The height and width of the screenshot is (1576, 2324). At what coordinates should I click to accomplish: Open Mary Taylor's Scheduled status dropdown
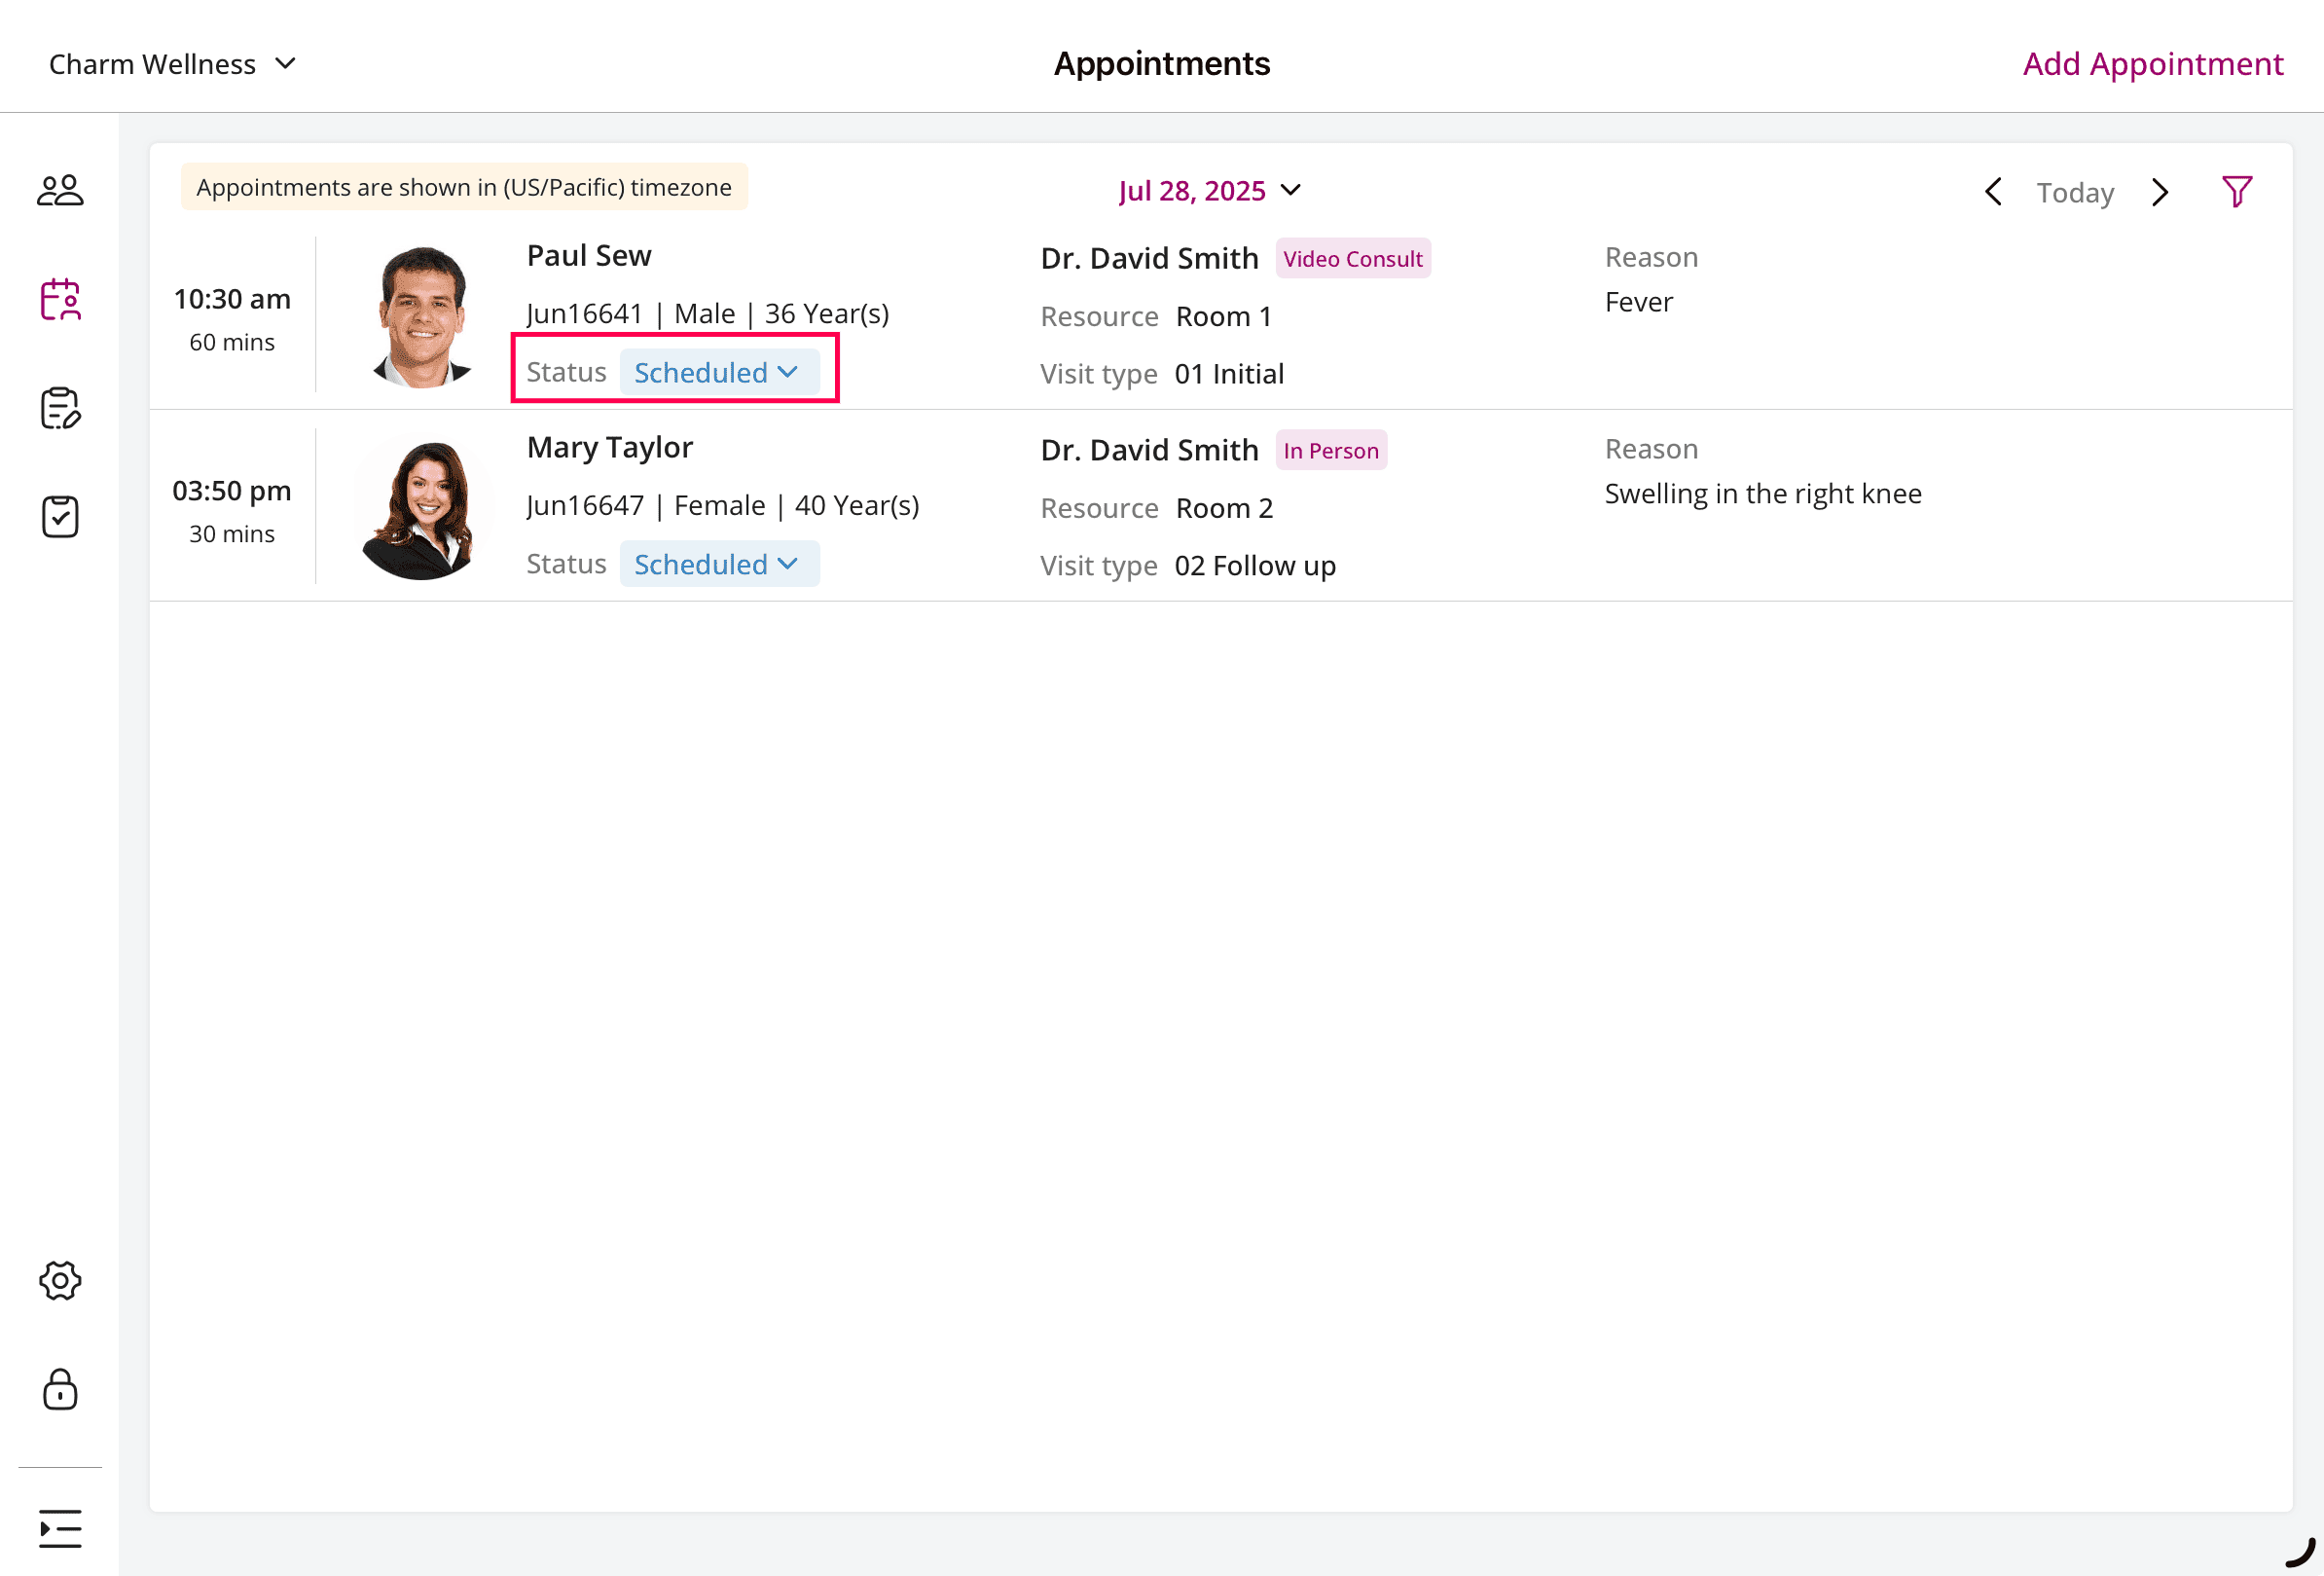(x=718, y=563)
